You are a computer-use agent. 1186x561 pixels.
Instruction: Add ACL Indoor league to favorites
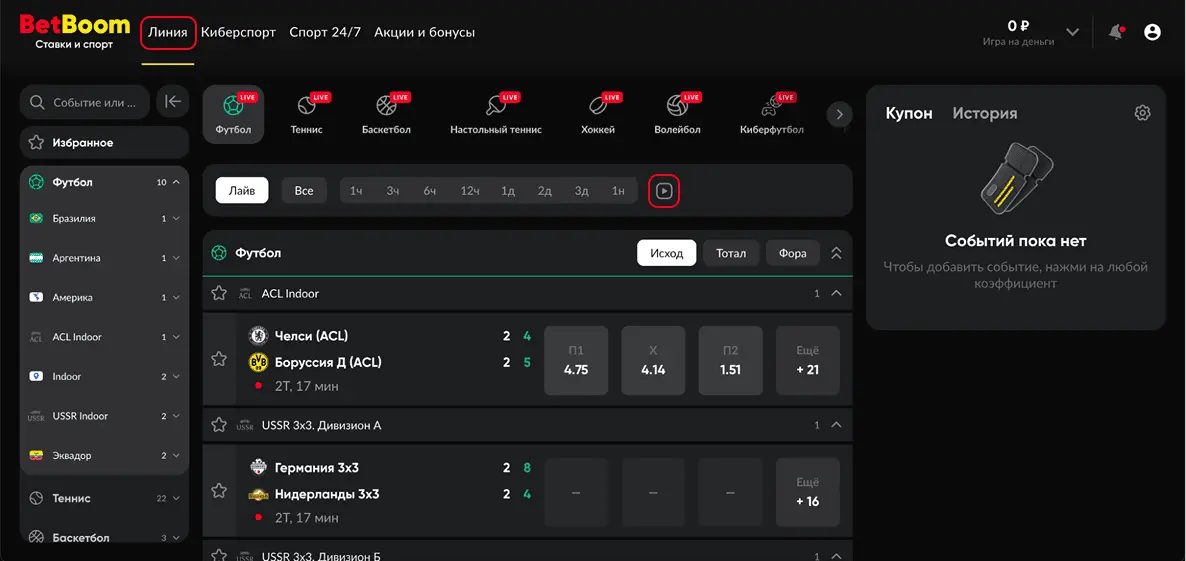[219, 294]
